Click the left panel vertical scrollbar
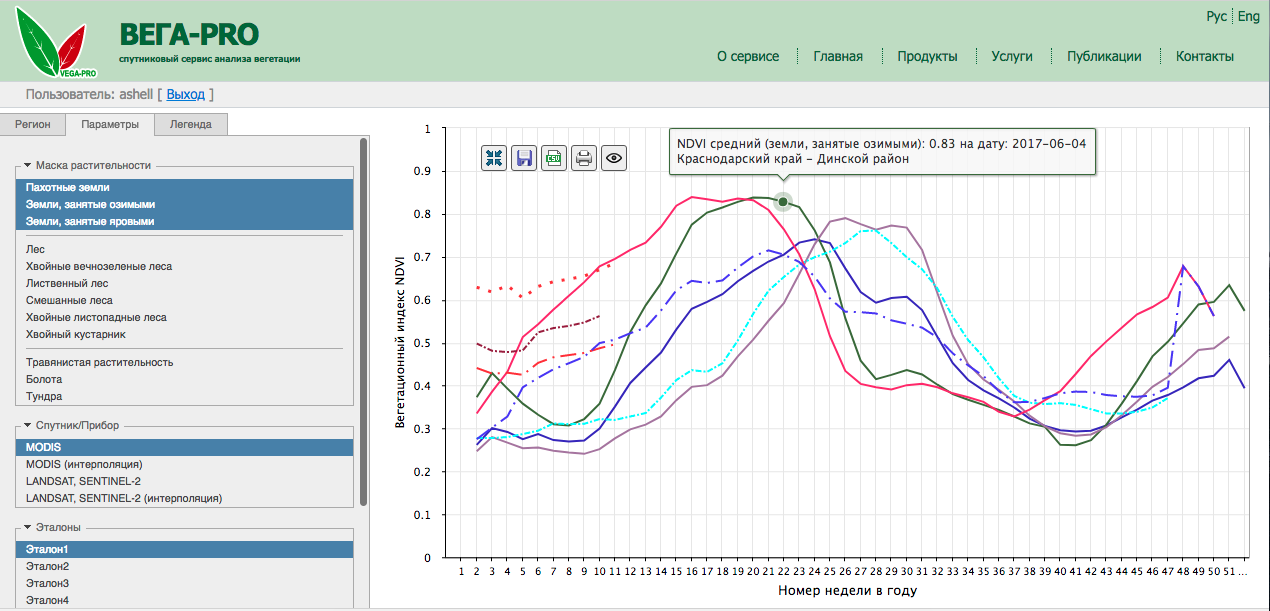Image resolution: width=1270 pixels, height=611 pixels. click(x=364, y=320)
